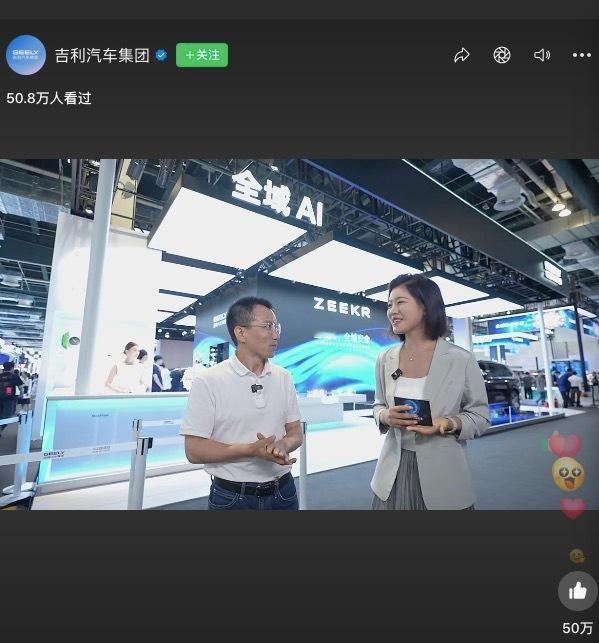Follow the channel with +关注 button
Image resolution: width=599 pixels, height=643 pixels.
[x=202, y=55]
